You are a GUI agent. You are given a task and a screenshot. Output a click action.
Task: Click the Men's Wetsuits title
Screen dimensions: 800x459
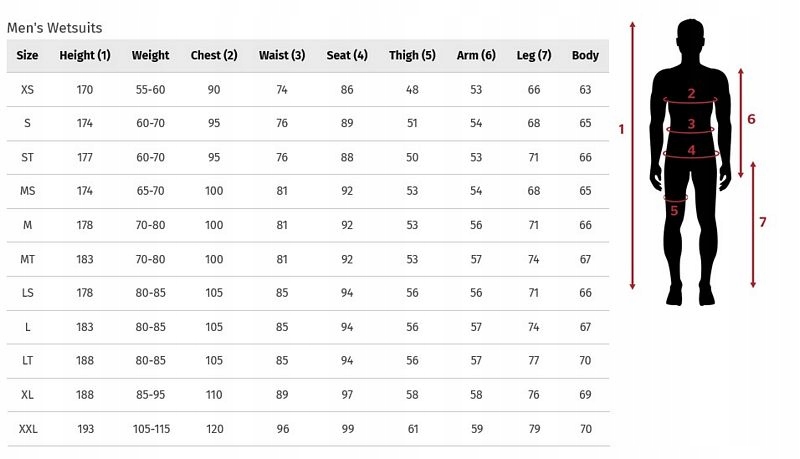55,28
